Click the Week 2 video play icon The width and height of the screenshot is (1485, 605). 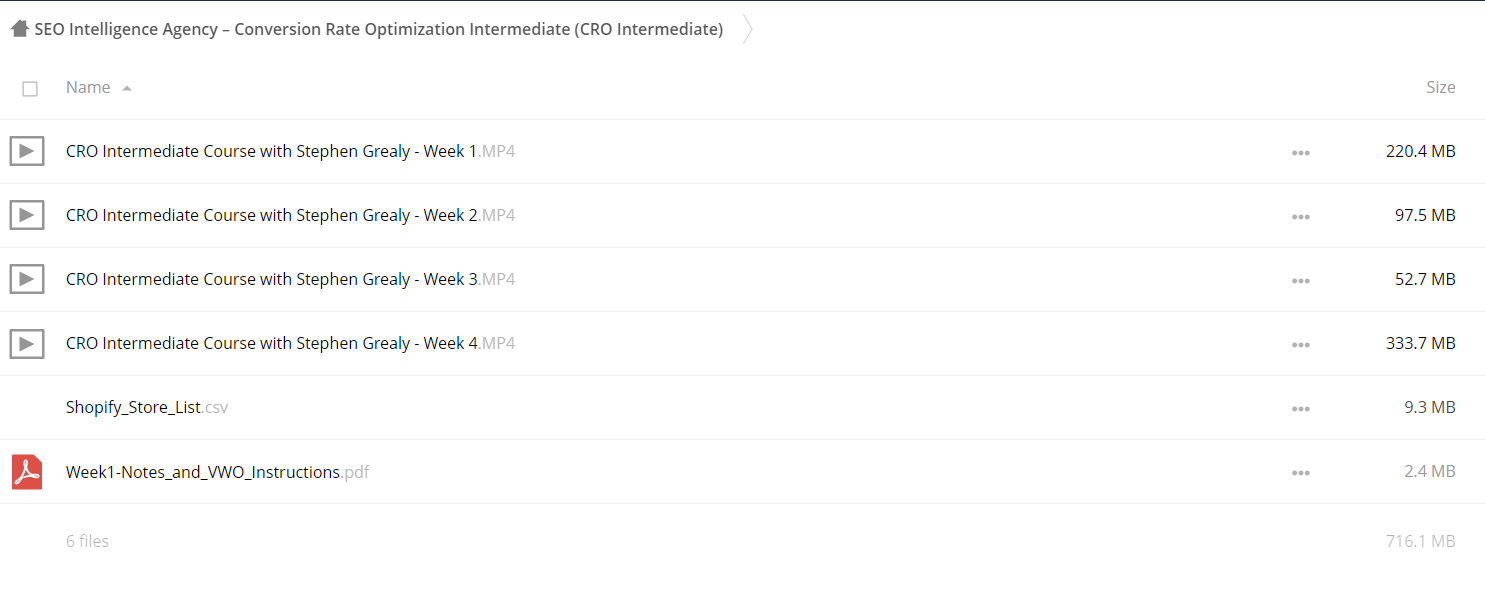pyautogui.click(x=27, y=216)
